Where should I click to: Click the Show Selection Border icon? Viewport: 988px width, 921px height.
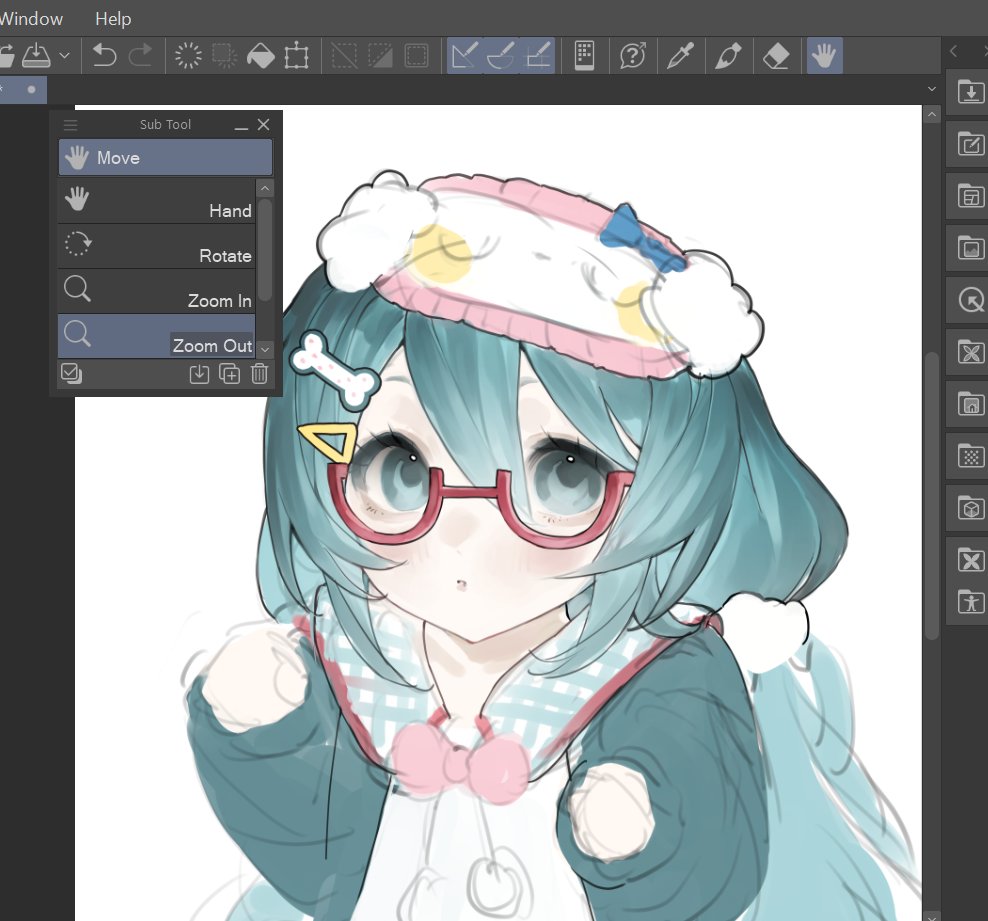(x=416, y=55)
